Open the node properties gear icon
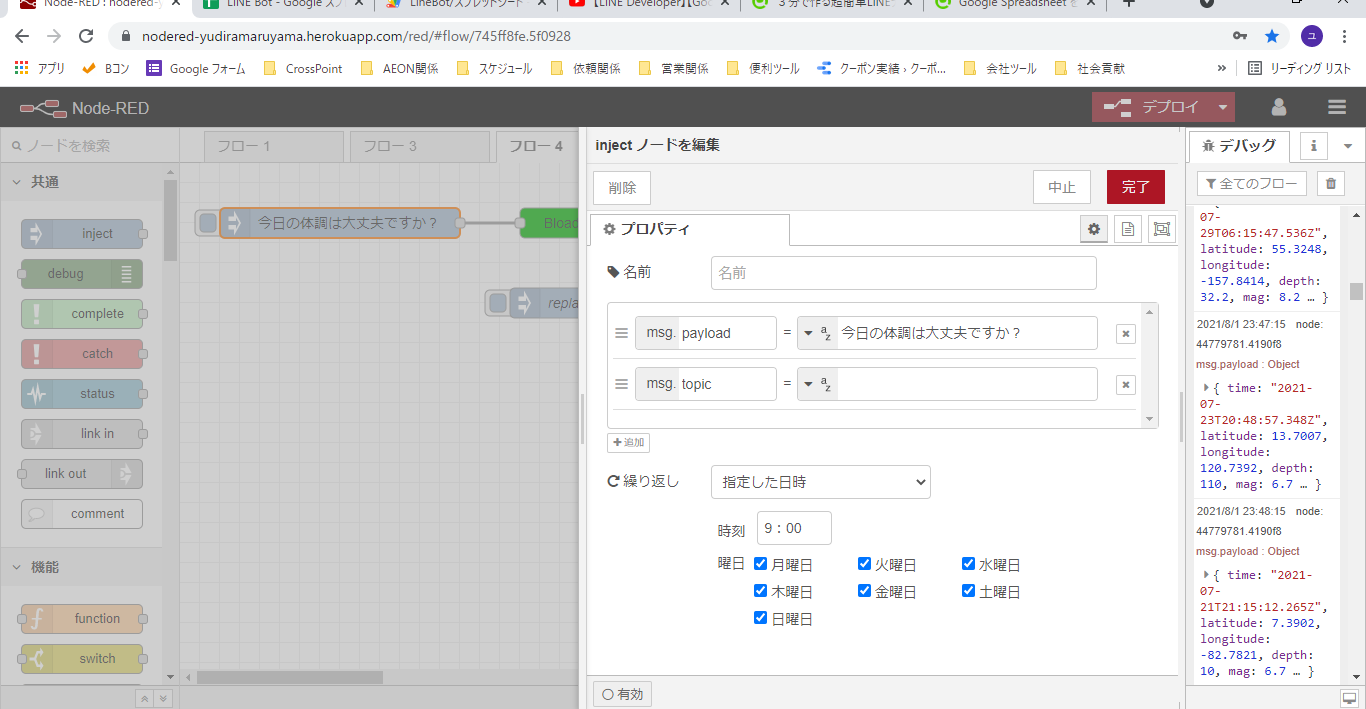The width and height of the screenshot is (1366, 709). [x=1094, y=229]
